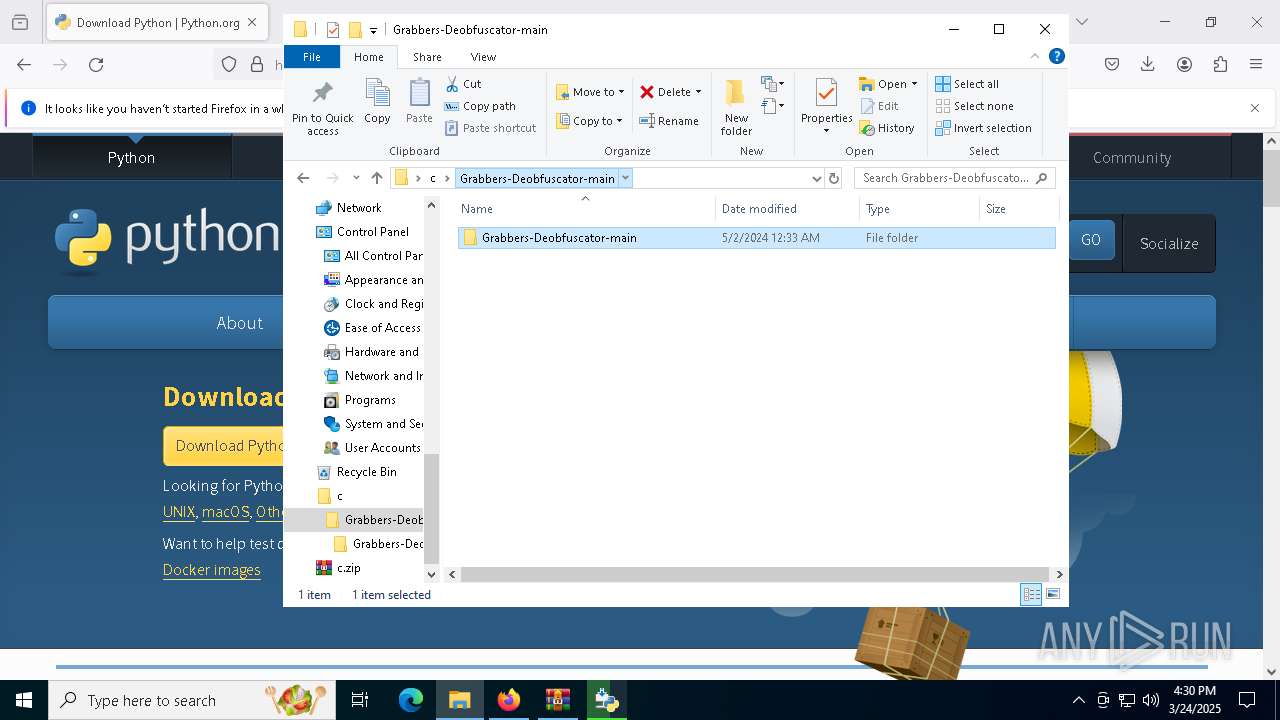Select all items in Explorer
The image size is (1280, 720).
pos(967,84)
